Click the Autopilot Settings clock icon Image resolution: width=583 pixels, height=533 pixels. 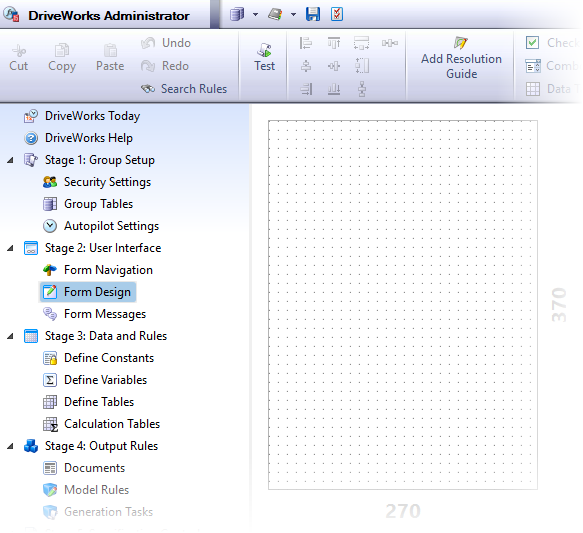50,226
